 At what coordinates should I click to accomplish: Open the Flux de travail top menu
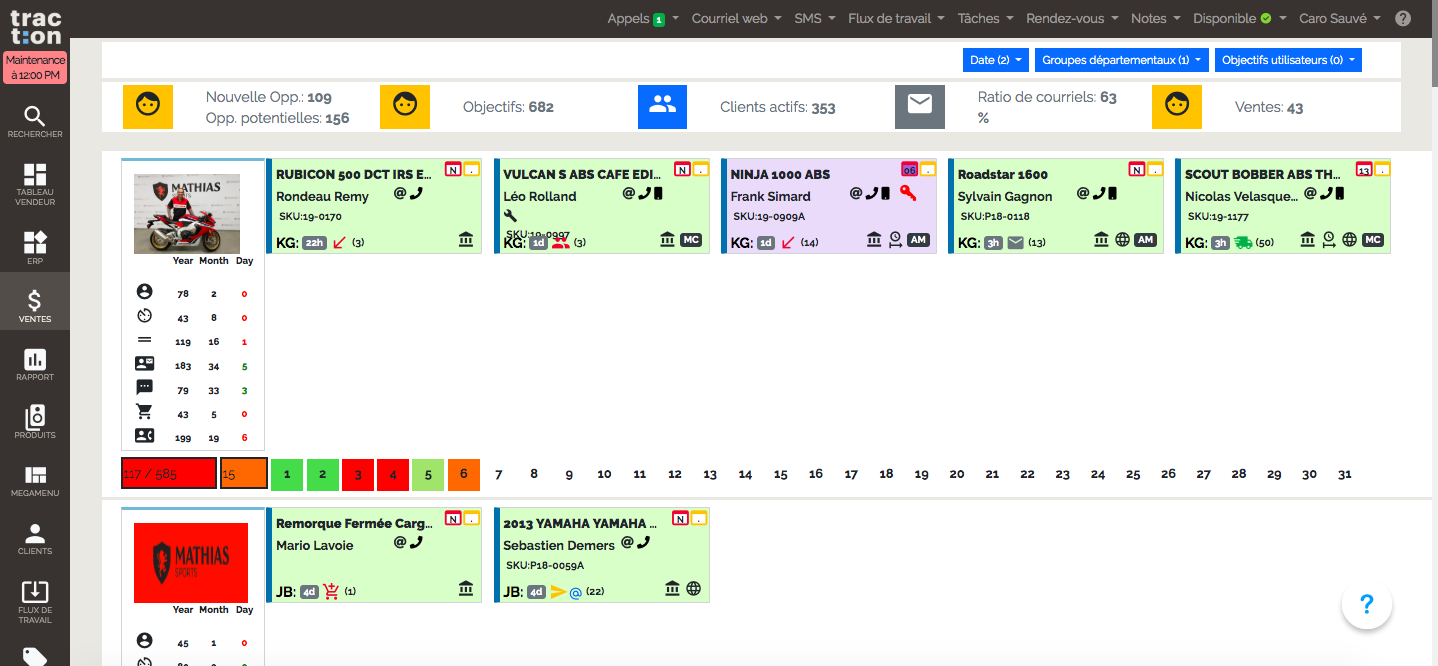click(x=896, y=18)
